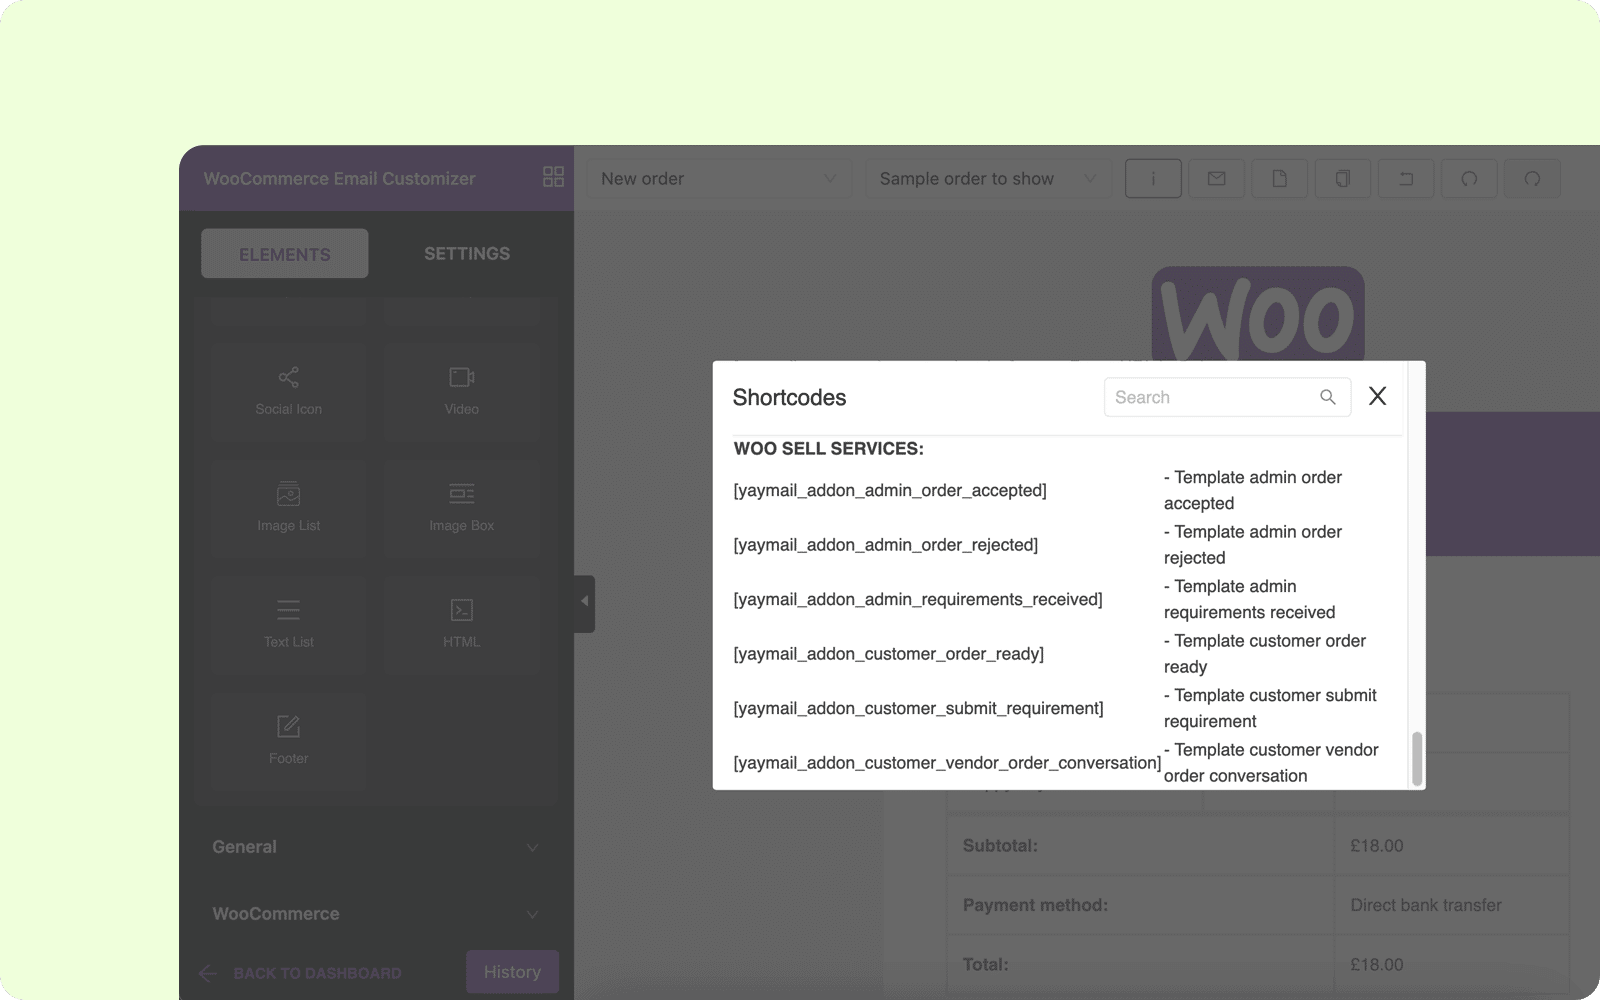This screenshot has width=1600, height=1000.
Task: Go BACK TO DASHBOARD
Action: (x=300, y=973)
